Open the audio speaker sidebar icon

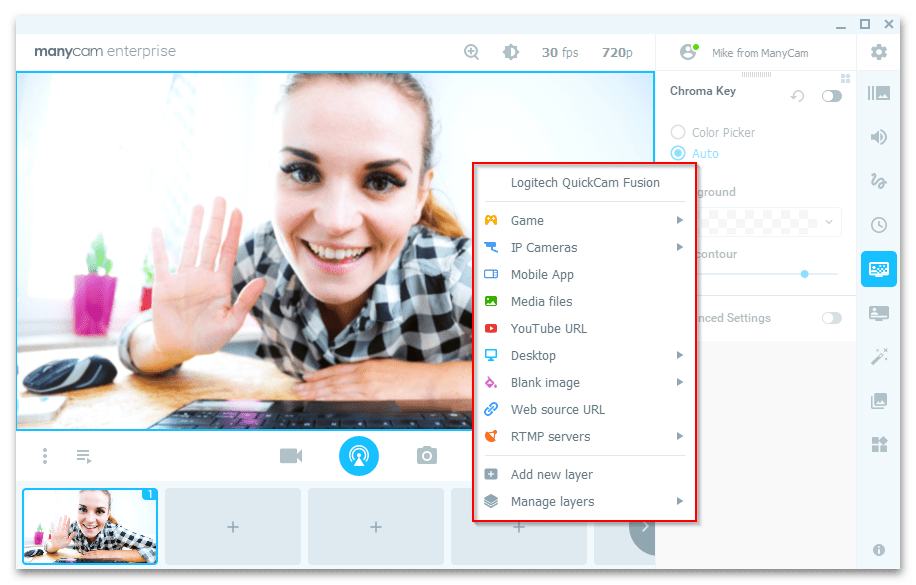879,137
